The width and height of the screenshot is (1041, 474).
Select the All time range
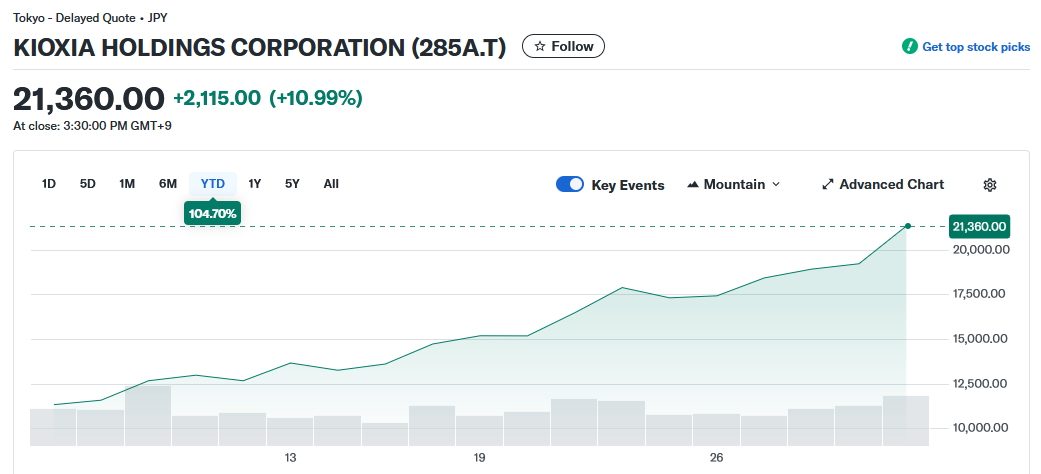coord(331,184)
